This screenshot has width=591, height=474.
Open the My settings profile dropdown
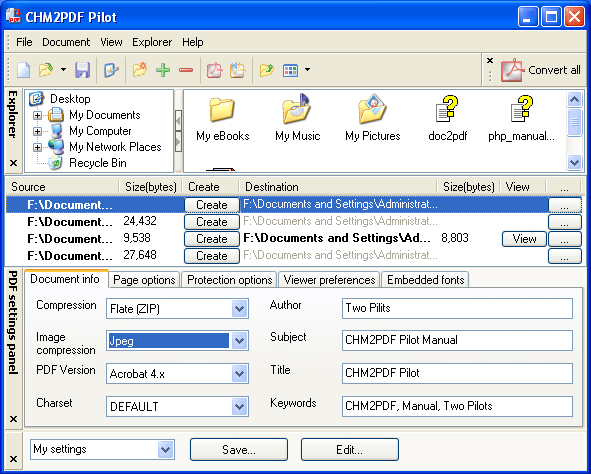click(165, 450)
